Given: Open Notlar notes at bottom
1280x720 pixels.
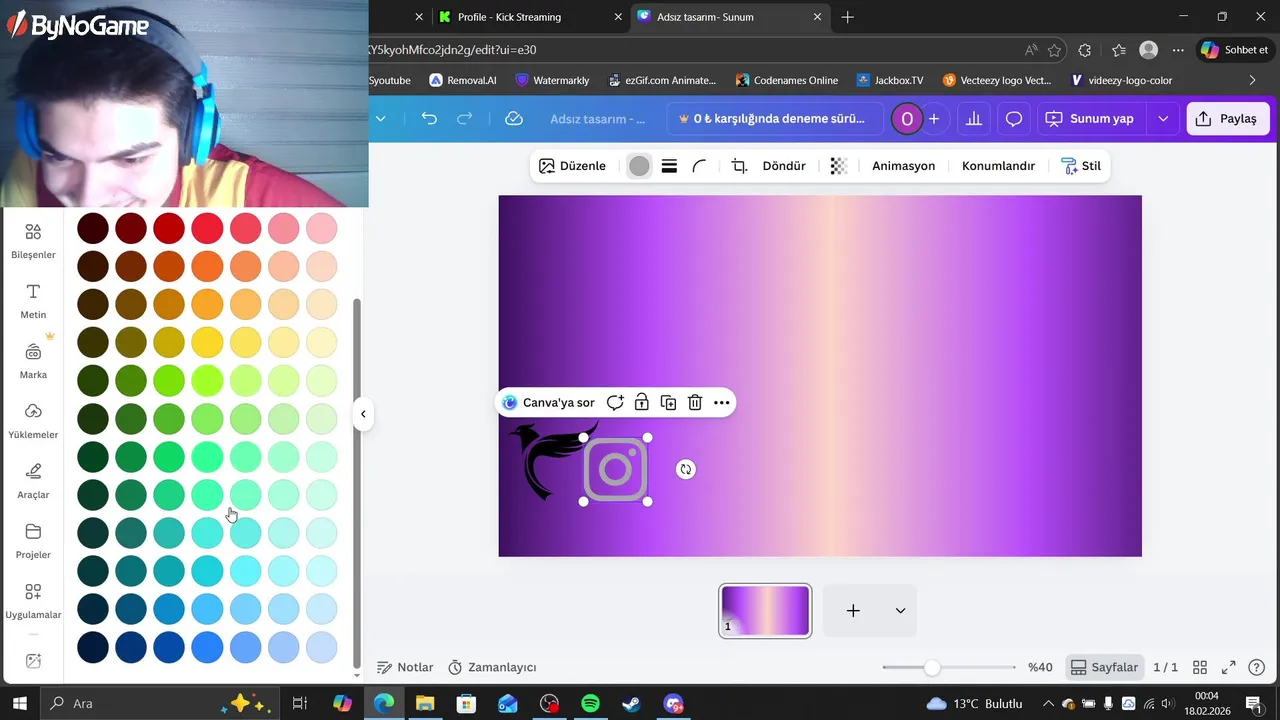Looking at the screenshot, I should (x=405, y=667).
